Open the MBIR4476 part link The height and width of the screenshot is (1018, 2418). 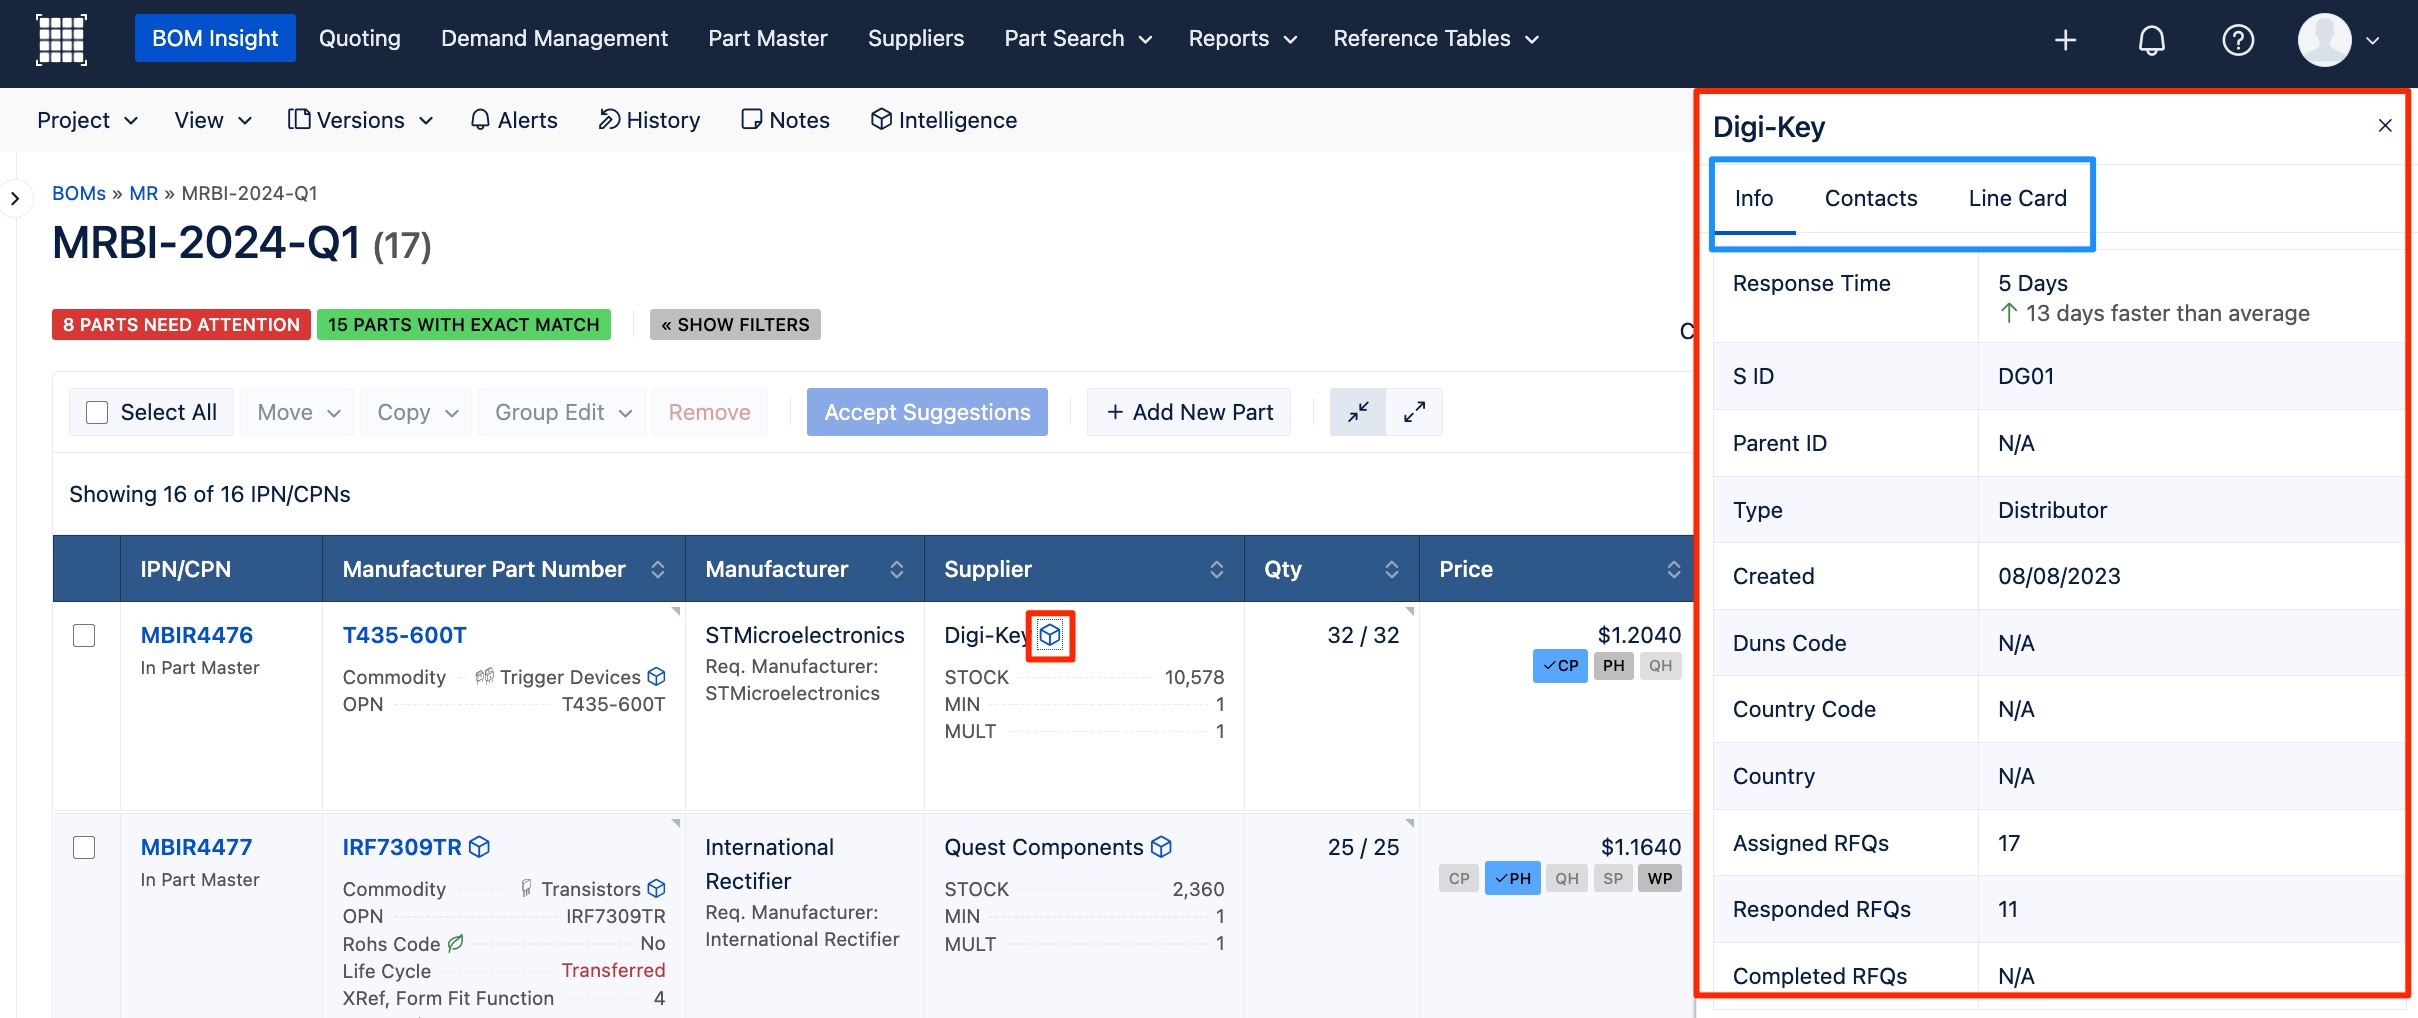[x=196, y=635]
